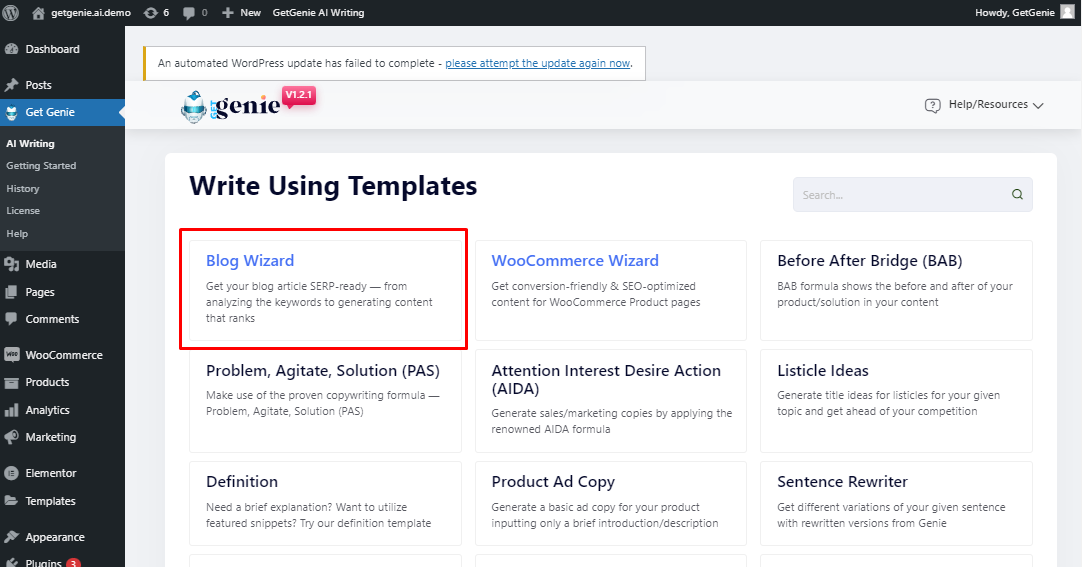
Task: Click the Posts pin icon
Action: [x=11, y=85]
